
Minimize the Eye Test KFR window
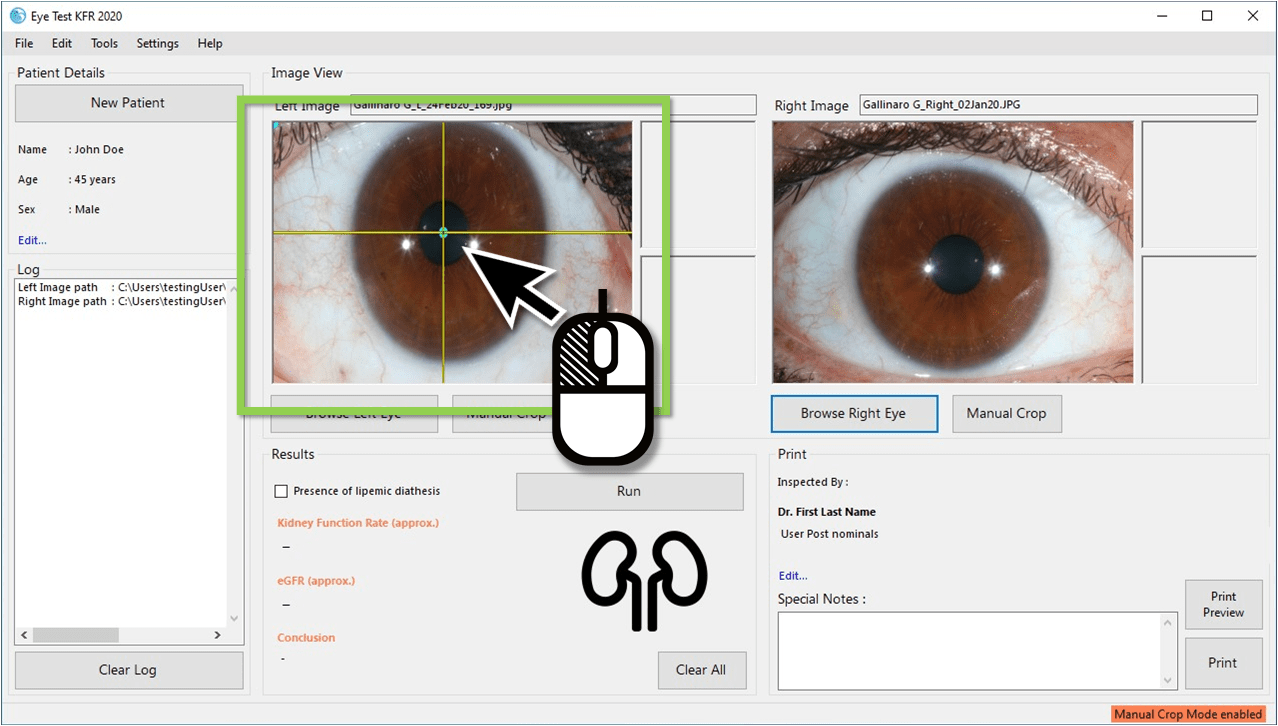1162,16
